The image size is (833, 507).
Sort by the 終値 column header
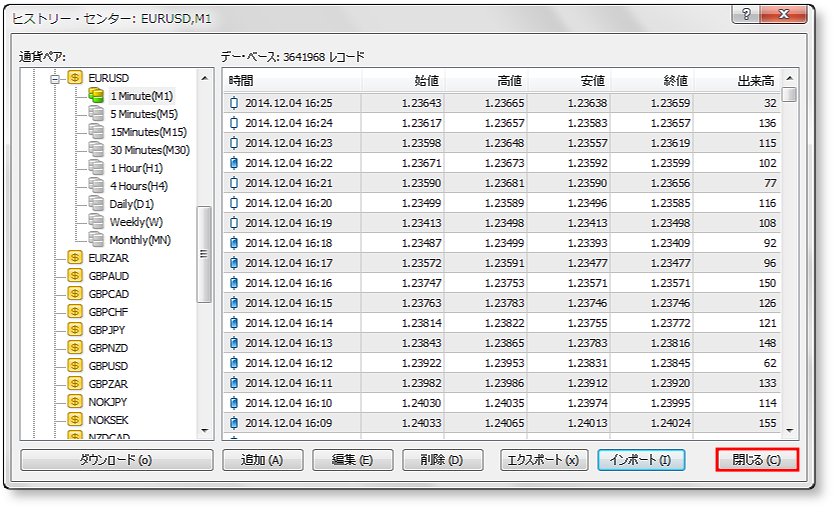tap(652, 81)
